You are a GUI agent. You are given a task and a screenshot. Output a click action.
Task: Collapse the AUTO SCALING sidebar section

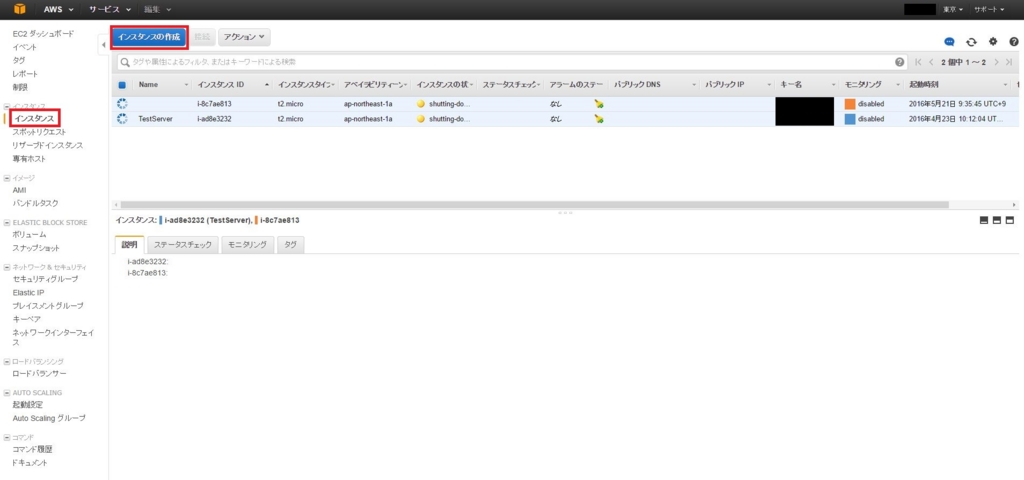(7, 393)
